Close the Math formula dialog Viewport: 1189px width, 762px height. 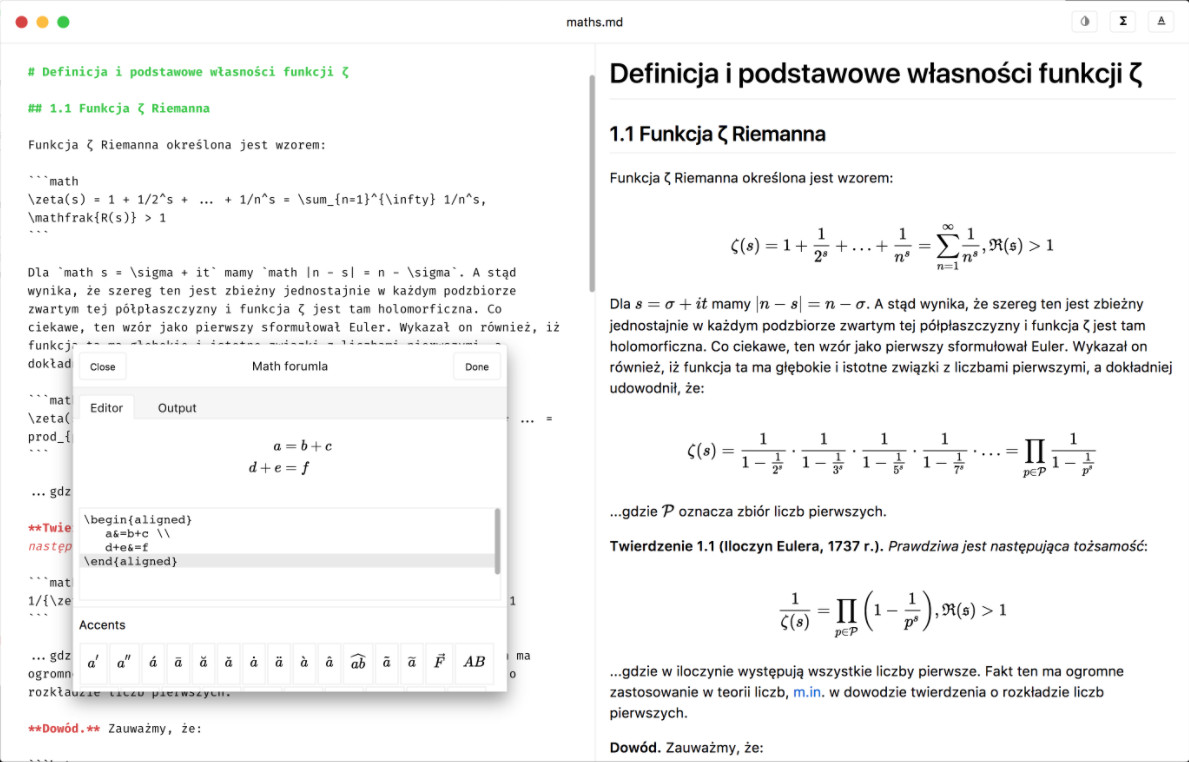102,367
